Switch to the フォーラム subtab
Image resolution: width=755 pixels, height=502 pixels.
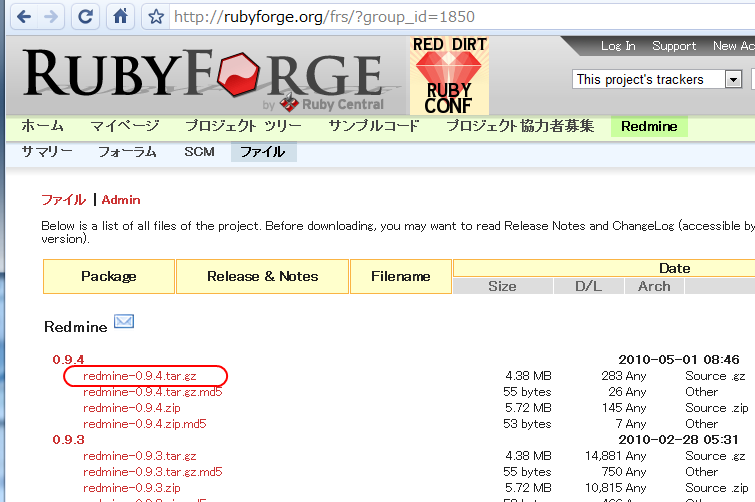point(127,152)
